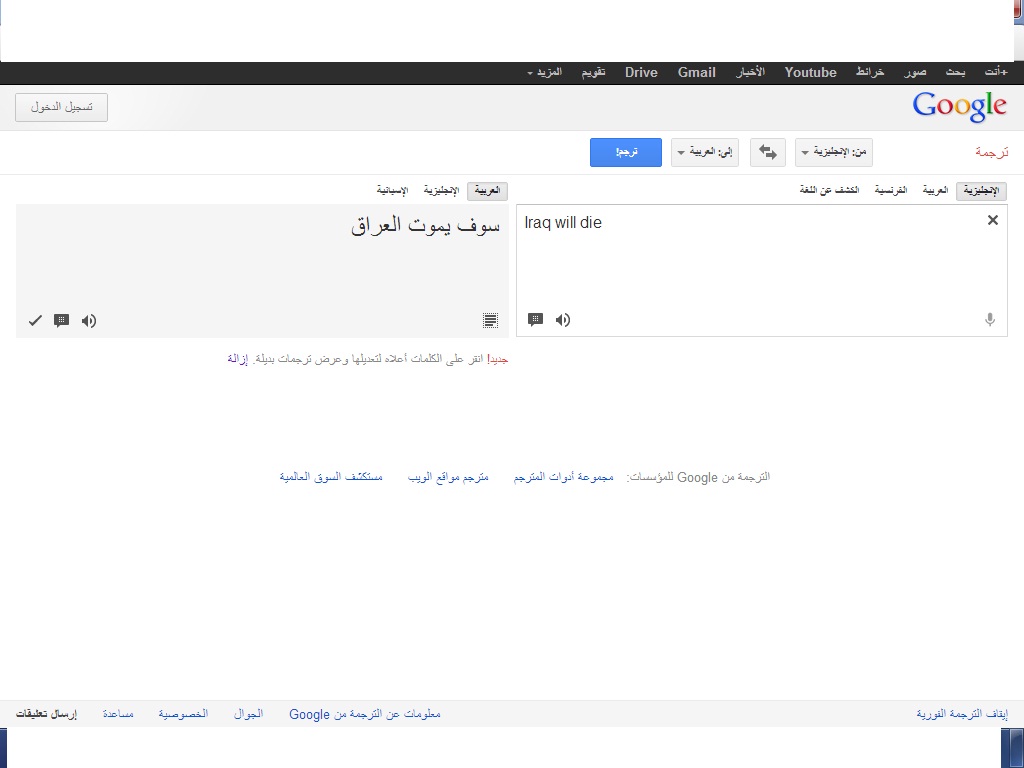The image size is (1024, 768).
Task: Open Gmail from the top navigation bar
Action: (696, 73)
